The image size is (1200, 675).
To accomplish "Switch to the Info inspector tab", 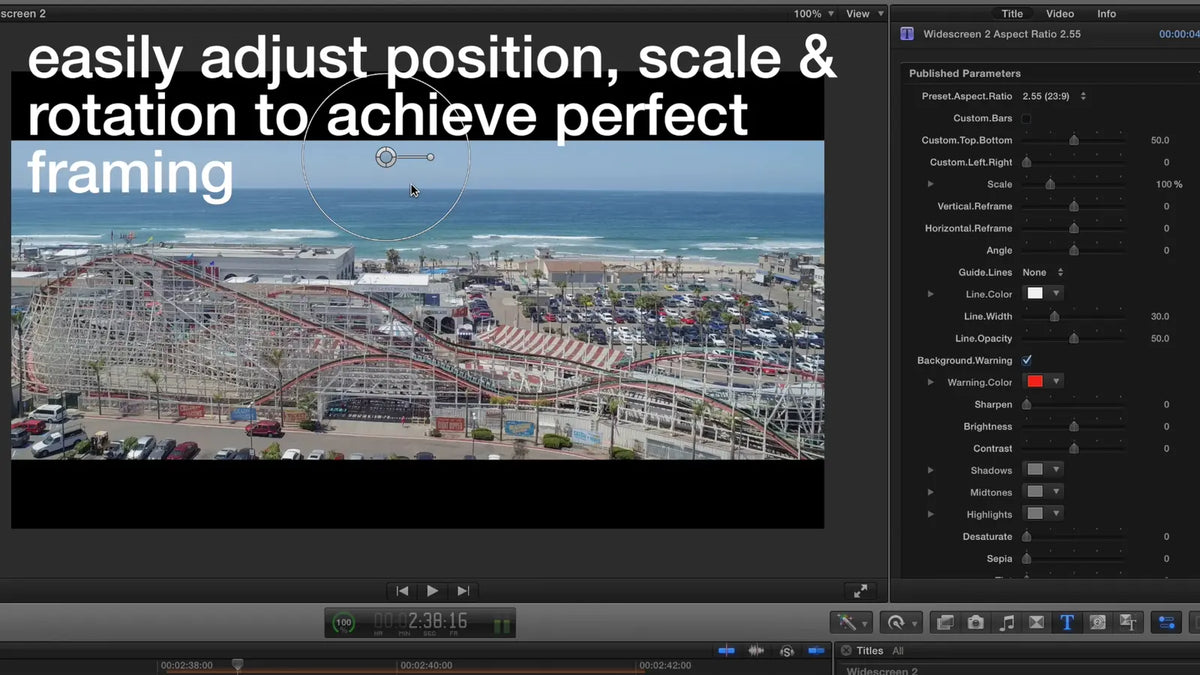I will coord(1107,14).
